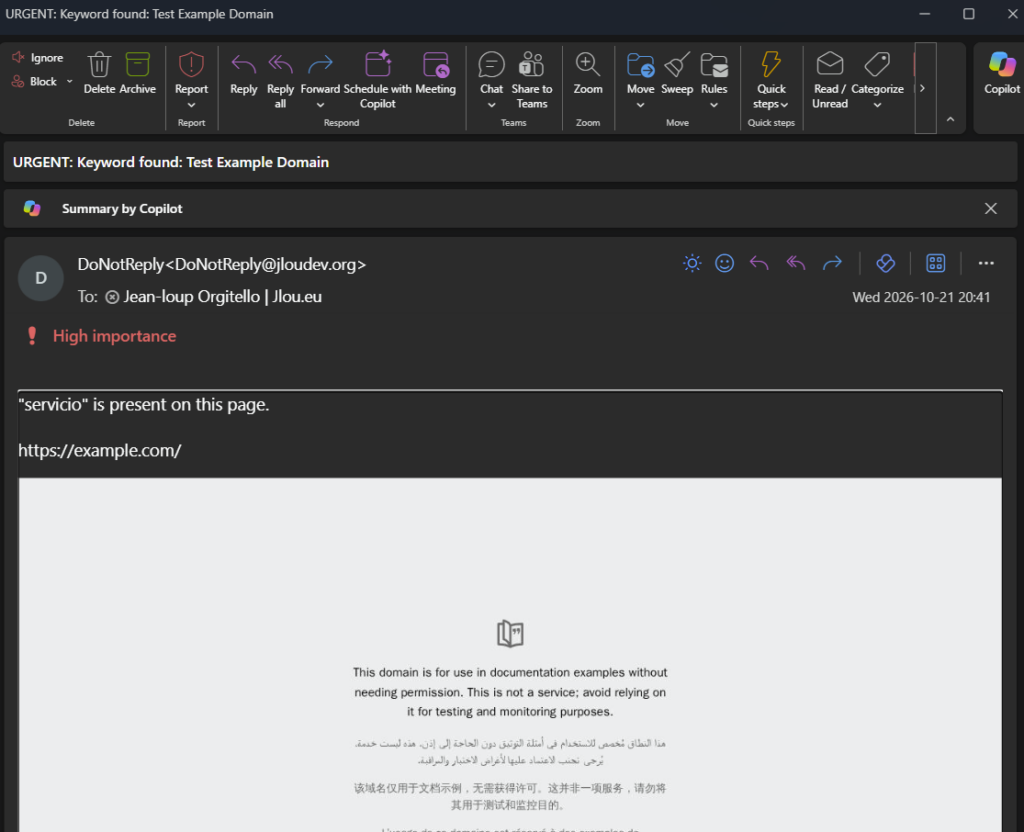Add an emoji reaction to the message
1024x832 pixels.
click(x=724, y=263)
